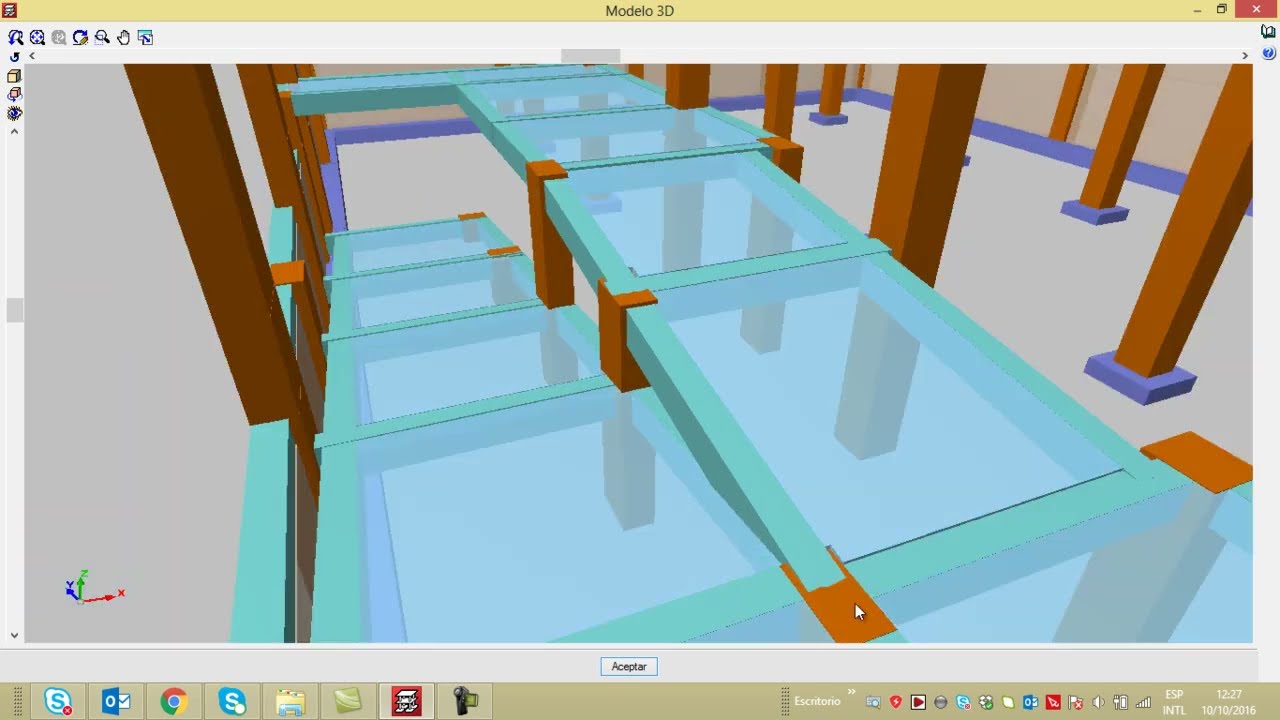Open the clock showing 12:27
Image resolution: width=1280 pixels, height=720 pixels.
pos(1229,702)
